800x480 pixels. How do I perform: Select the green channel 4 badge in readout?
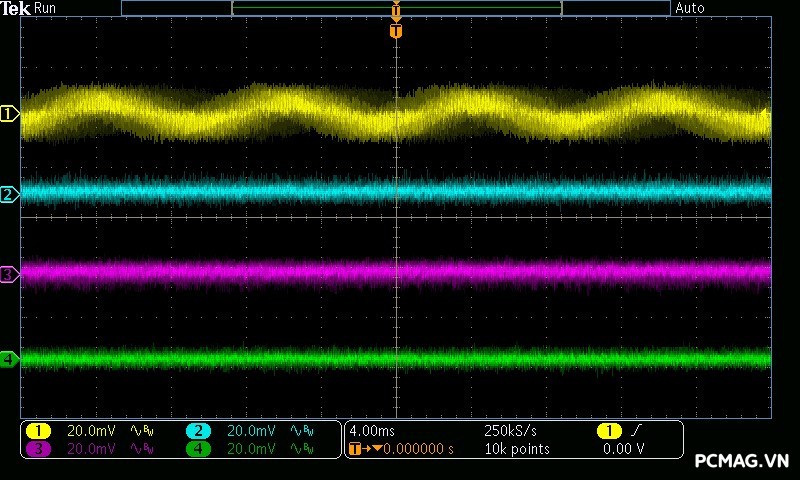point(198,449)
